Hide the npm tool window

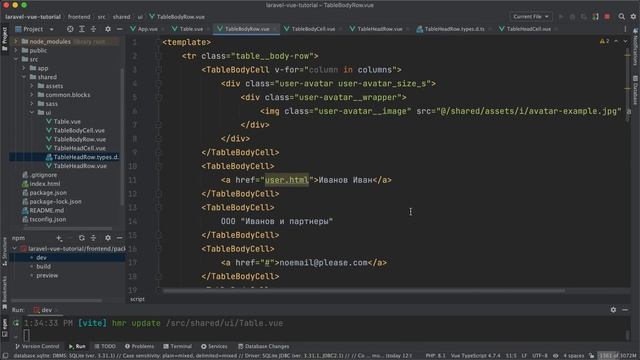coord(119,238)
